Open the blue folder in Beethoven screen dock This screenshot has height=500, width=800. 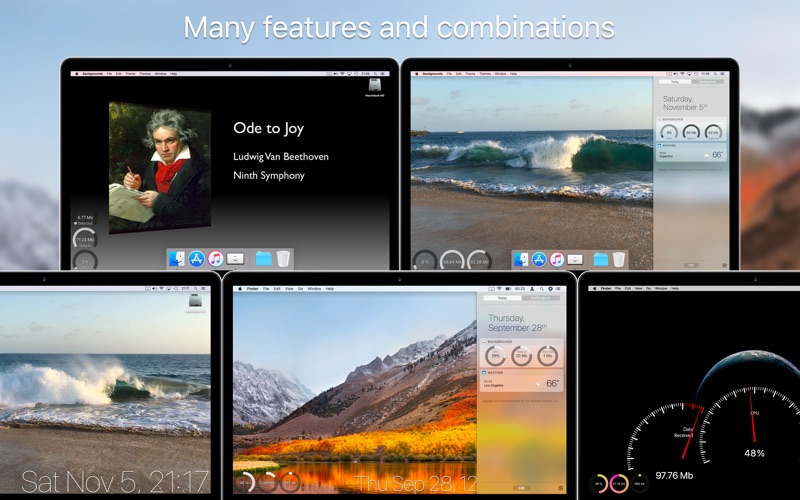[264, 259]
